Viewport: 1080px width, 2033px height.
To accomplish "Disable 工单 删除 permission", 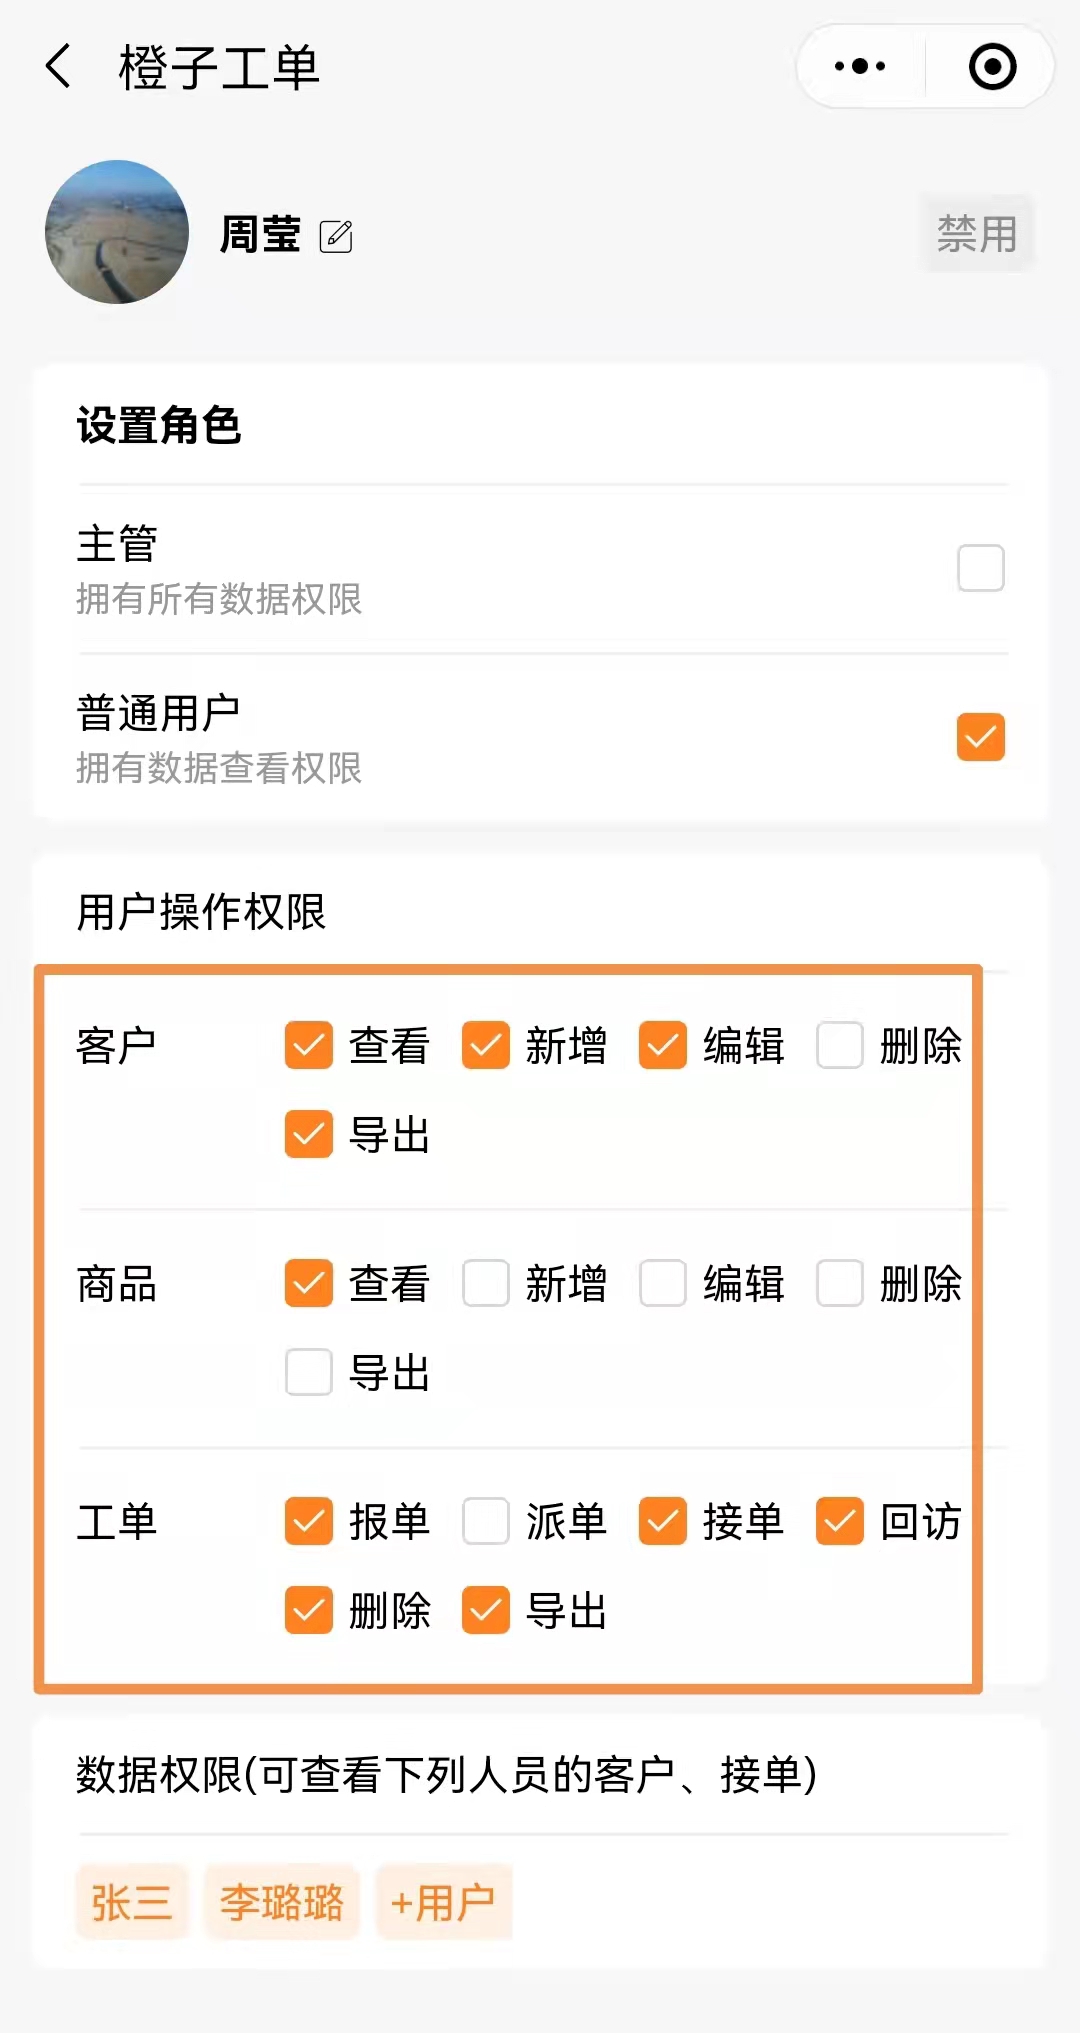I will [308, 1610].
